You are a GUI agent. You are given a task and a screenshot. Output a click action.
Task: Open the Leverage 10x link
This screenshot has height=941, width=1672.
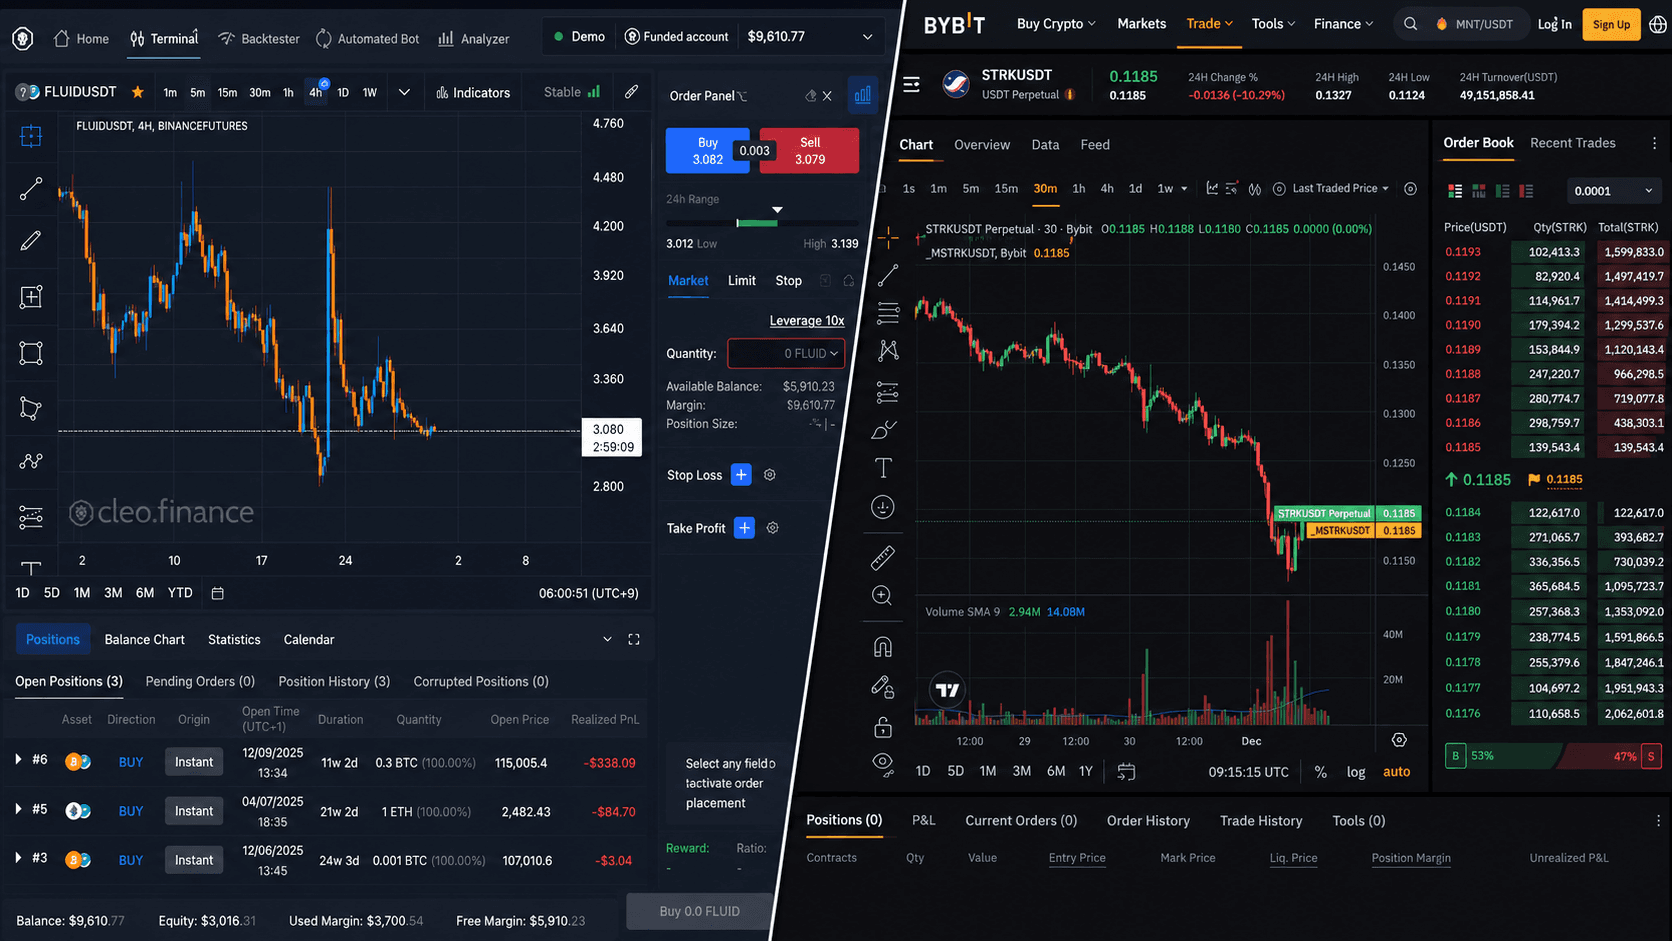[x=807, y=321]
